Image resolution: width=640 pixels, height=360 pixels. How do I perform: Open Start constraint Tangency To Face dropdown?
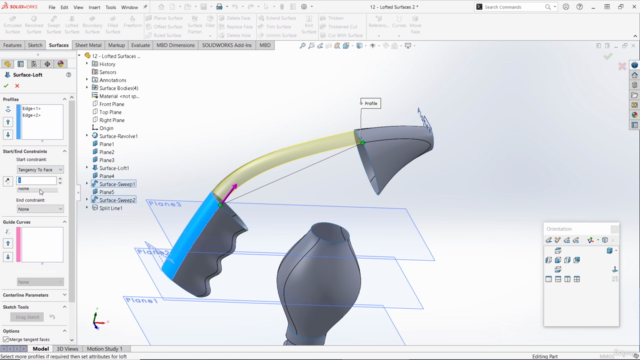click(x=40, y=169)
